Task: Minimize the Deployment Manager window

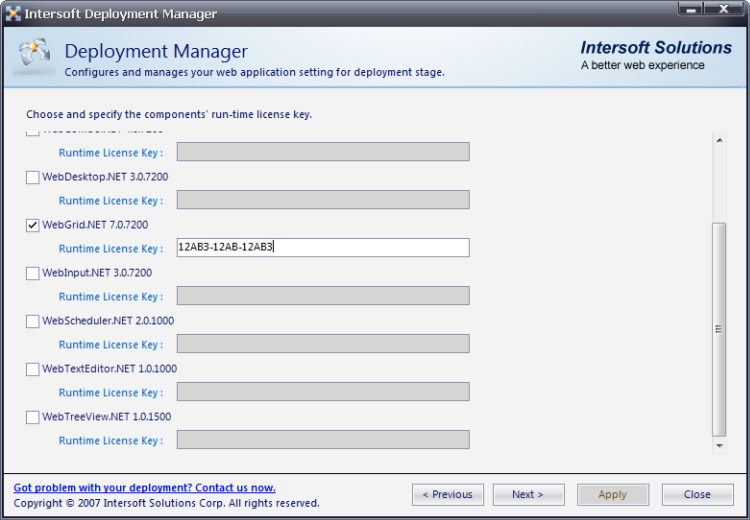Action: pyautogui.click(x=692, y=10)
